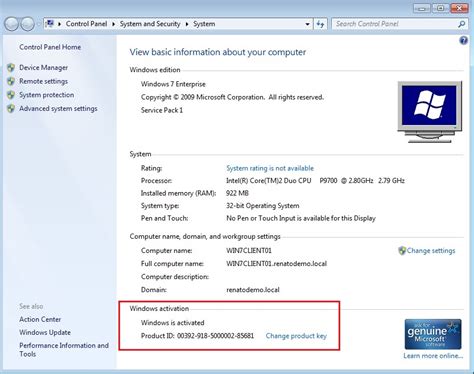Click 32-bit Operating System value

[x=263, y=206]
